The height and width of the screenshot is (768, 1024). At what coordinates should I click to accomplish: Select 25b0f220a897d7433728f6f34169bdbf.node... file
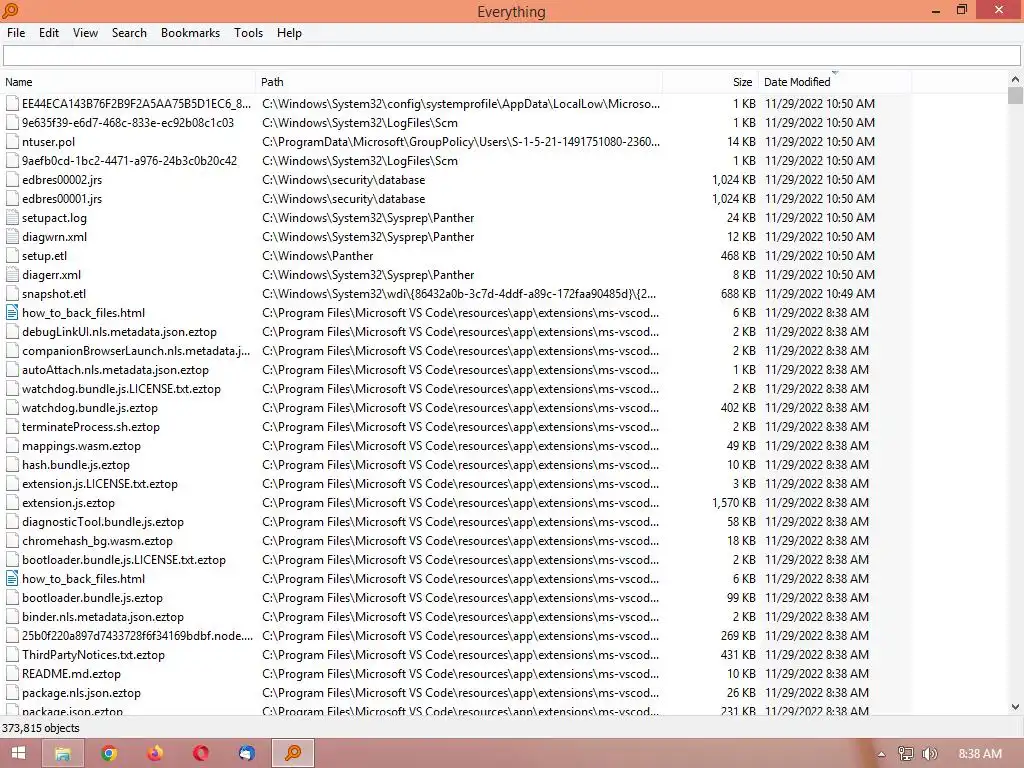pos(137,635)
